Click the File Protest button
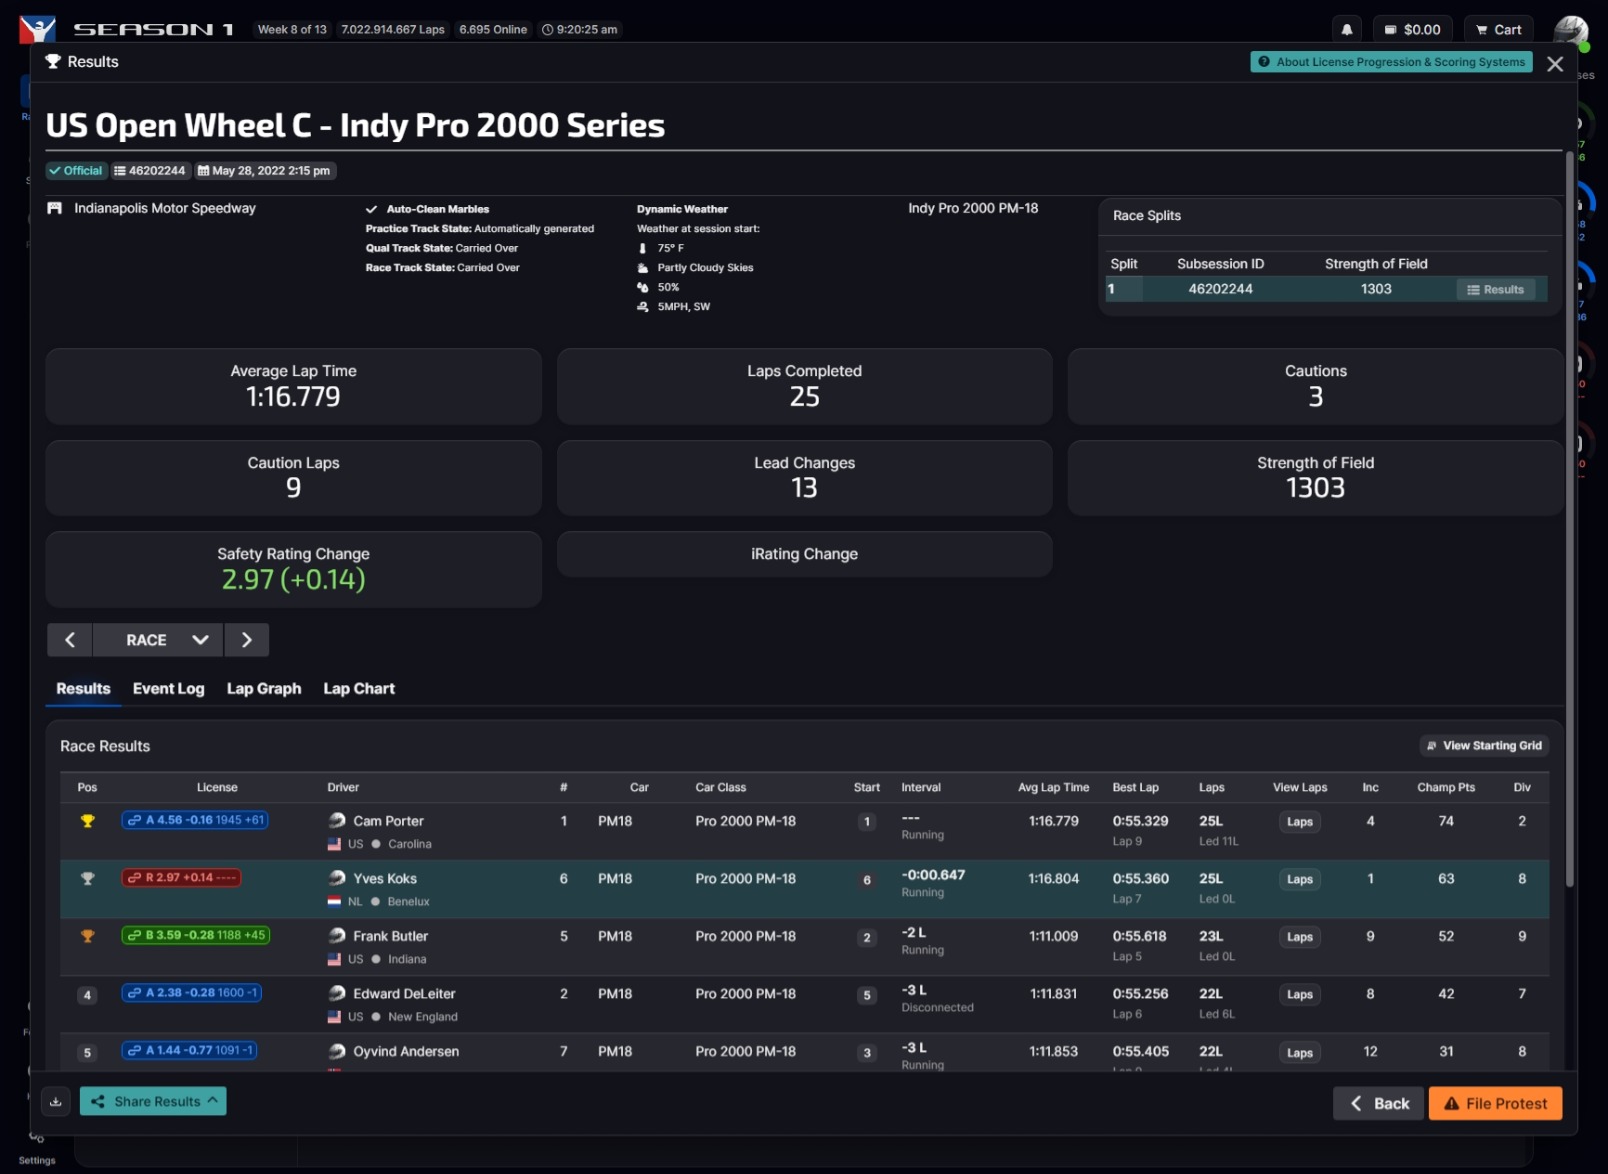 click(x=1495, y=1103)
